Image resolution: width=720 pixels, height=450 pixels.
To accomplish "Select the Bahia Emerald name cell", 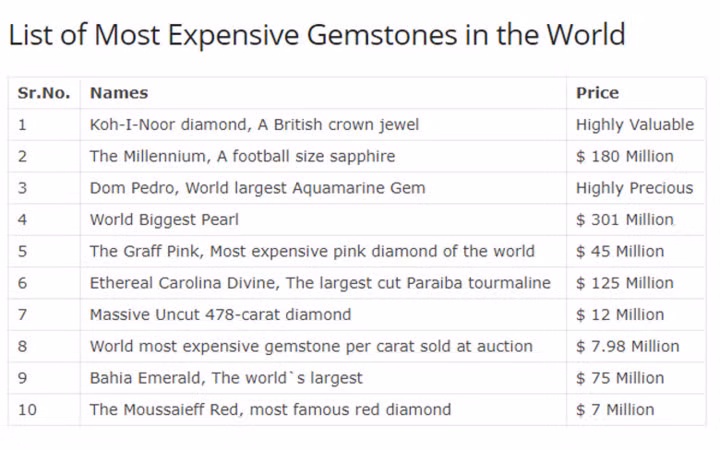I will pos(226,378).
